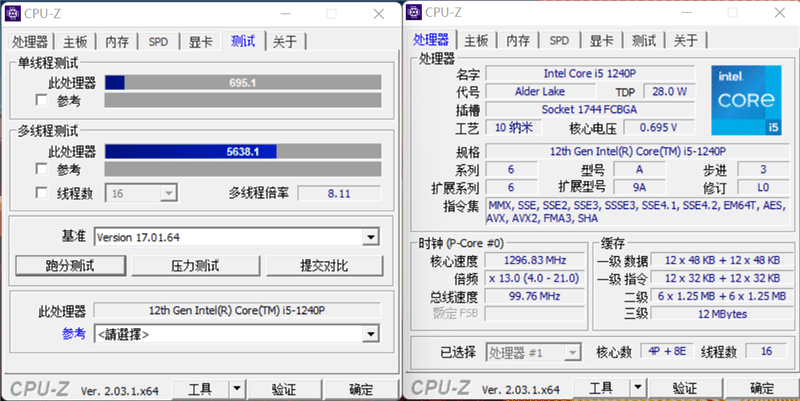Click the multi-thread score bar showing 5638.1

(243, 152)
